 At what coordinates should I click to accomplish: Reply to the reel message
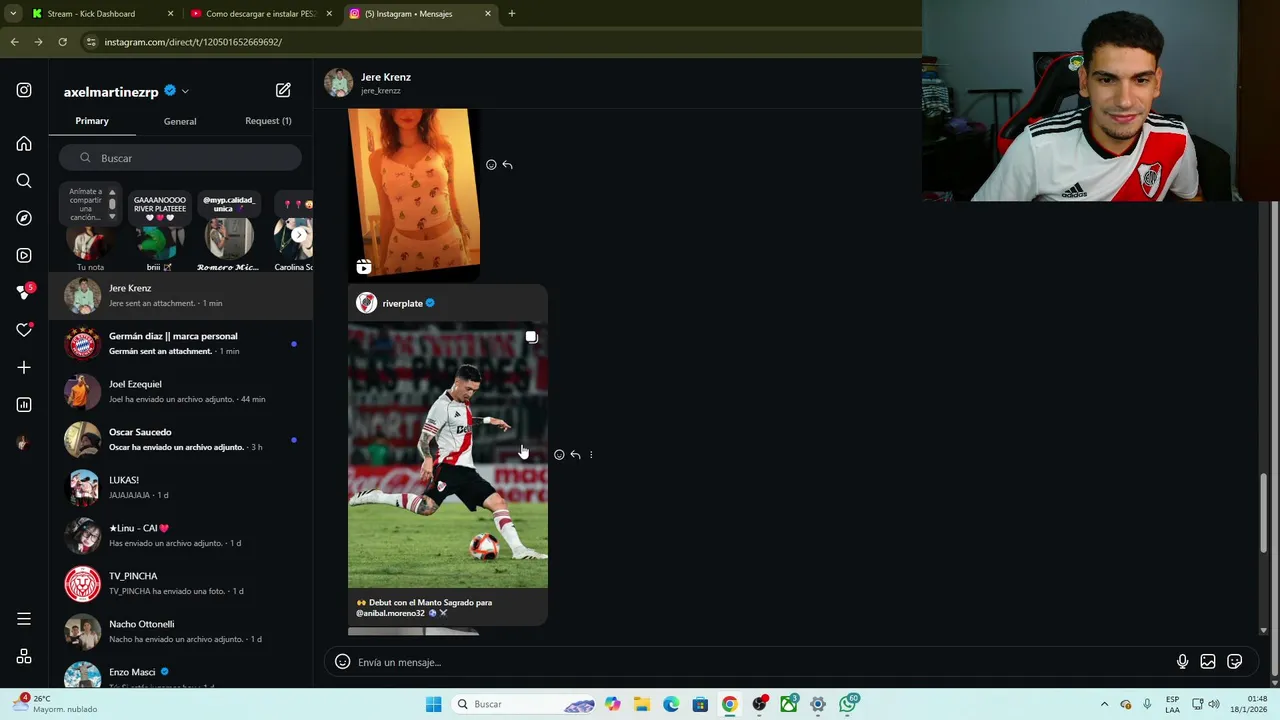click(x=507, y=165)
